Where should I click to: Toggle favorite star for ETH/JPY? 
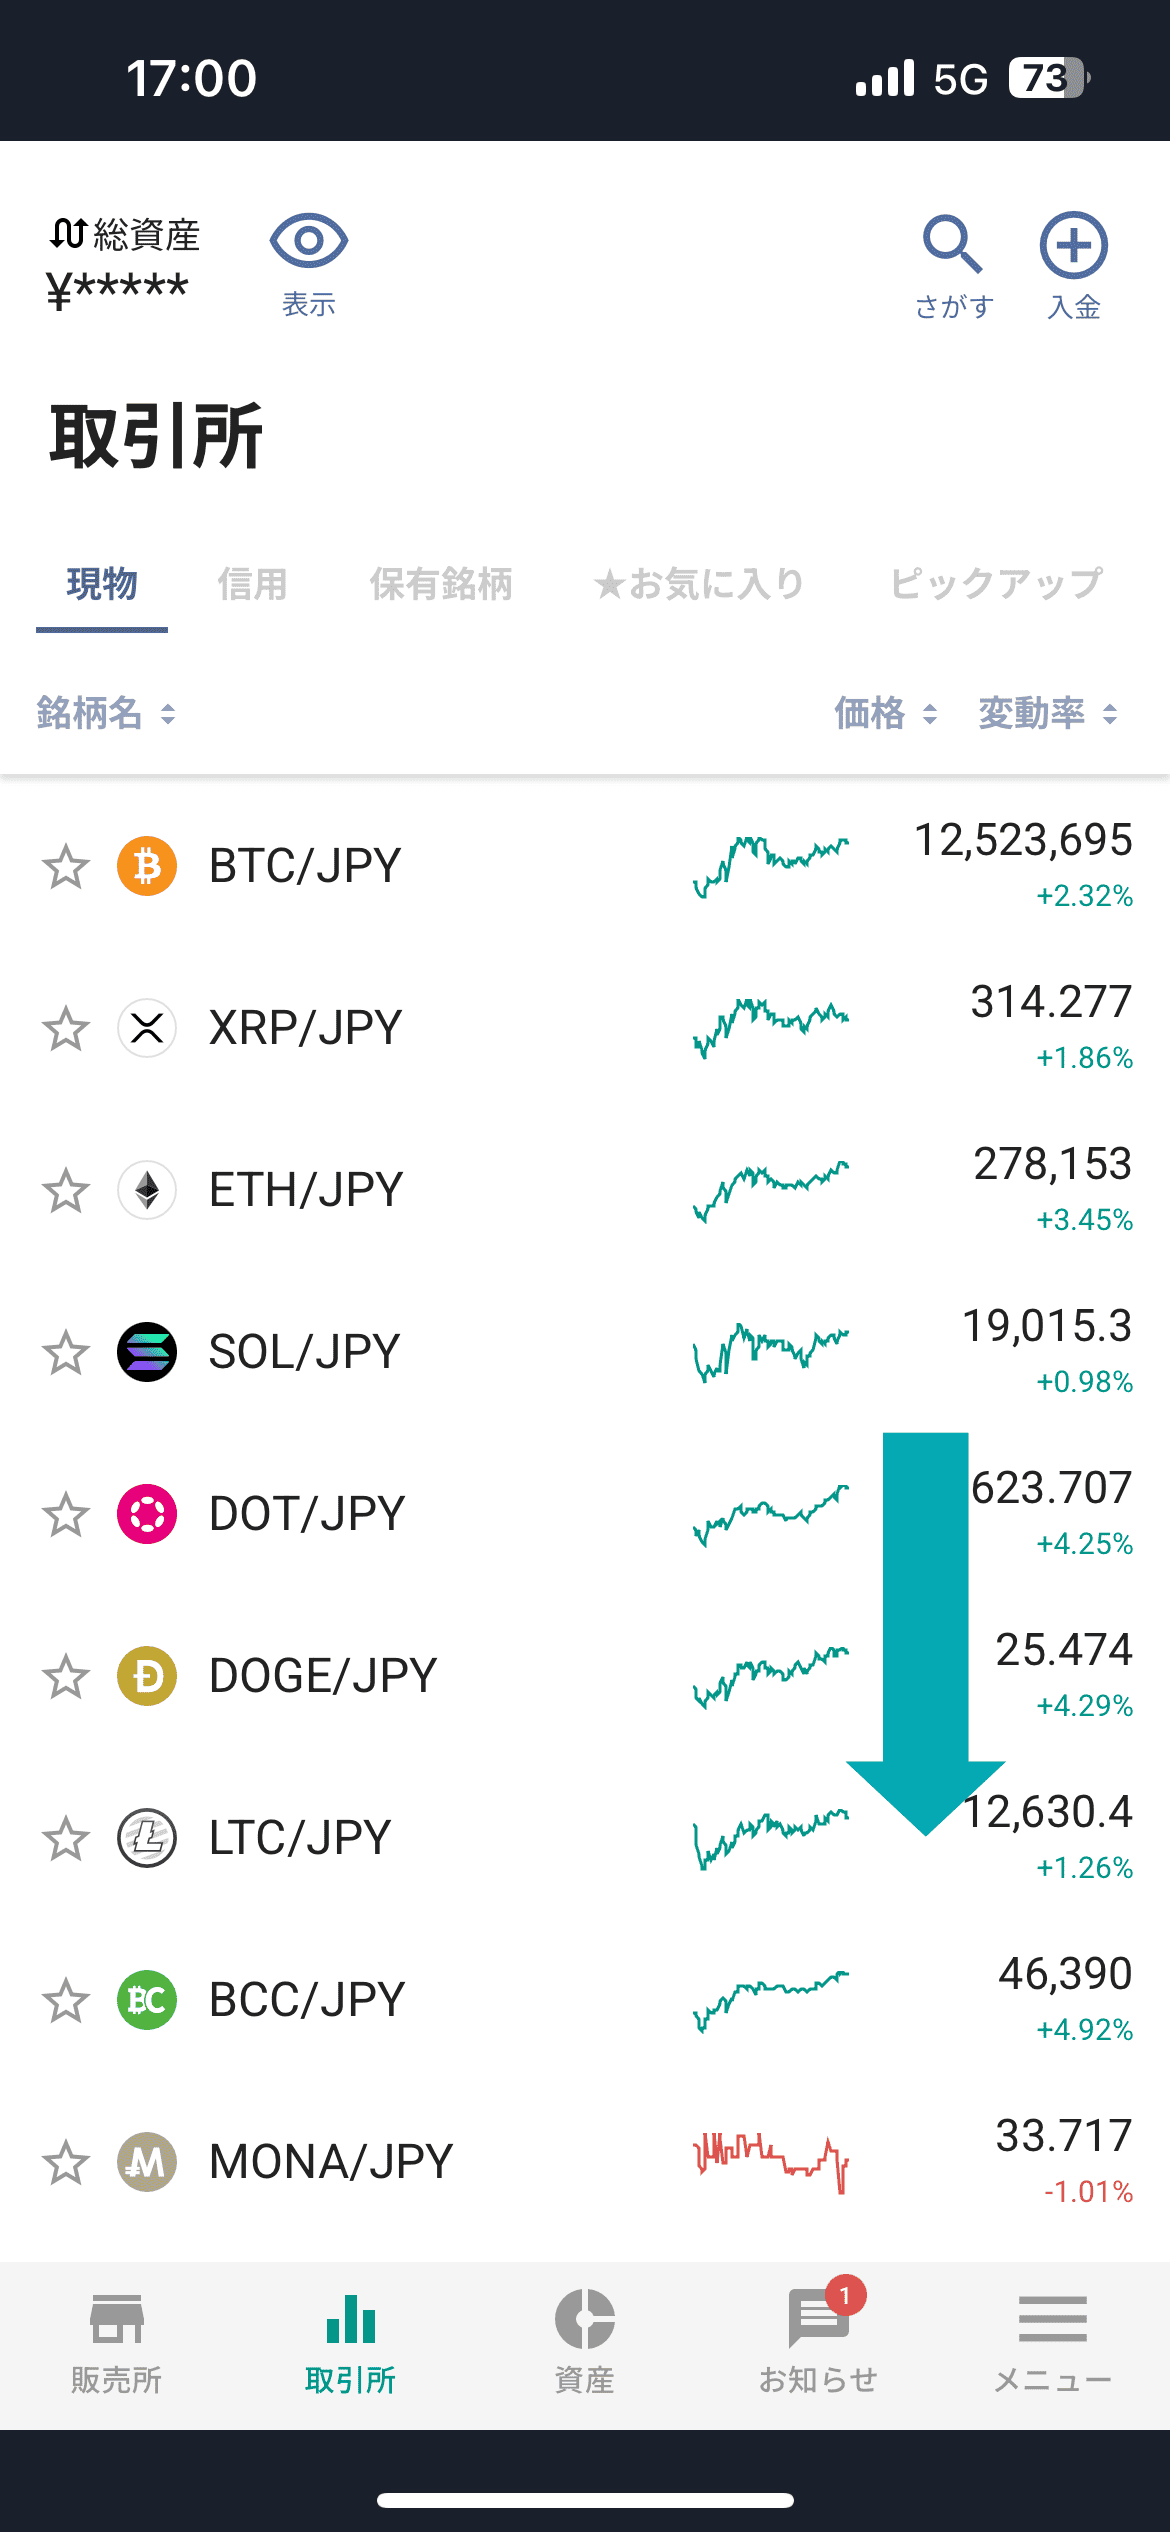click(66, 1190)
